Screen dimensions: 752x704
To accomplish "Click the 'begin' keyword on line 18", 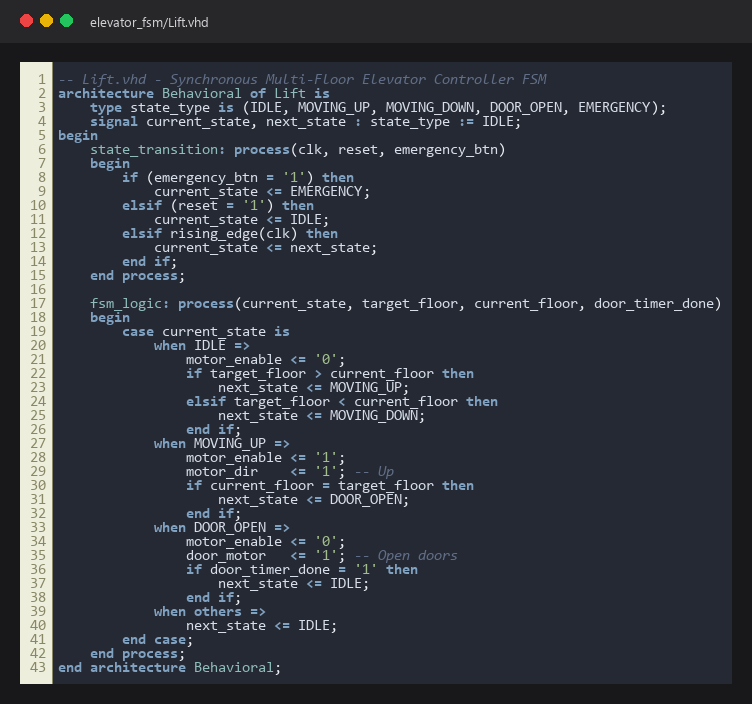I will 110,317.
